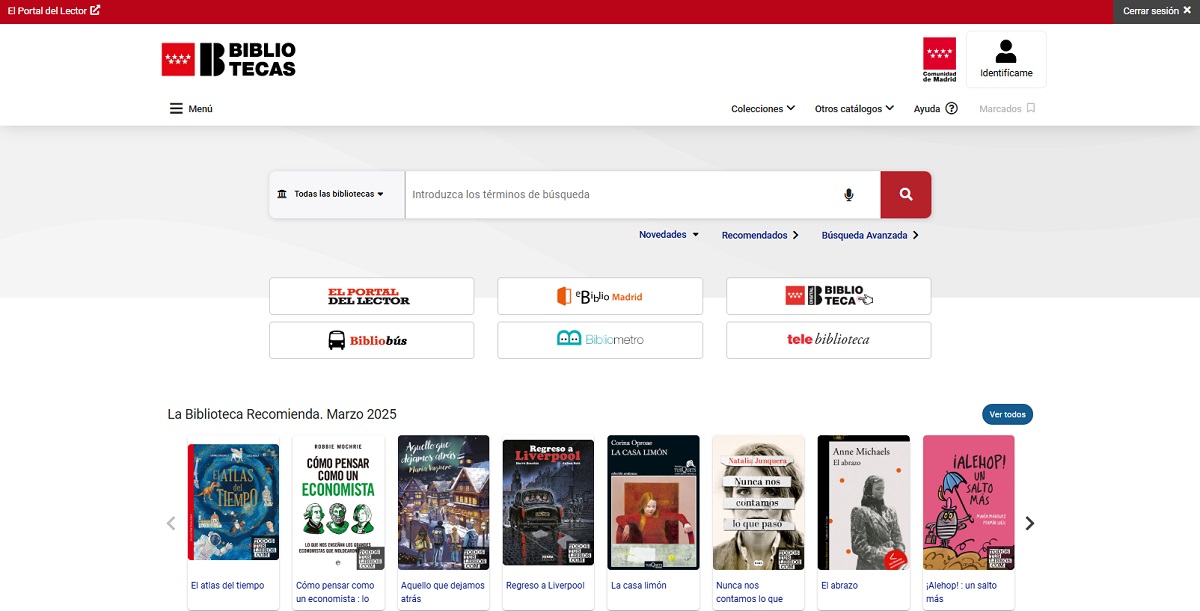Open the Ayuda question mark icon
The height and width of the screenshot is (611, 1200).
click(x=951, y=108)
